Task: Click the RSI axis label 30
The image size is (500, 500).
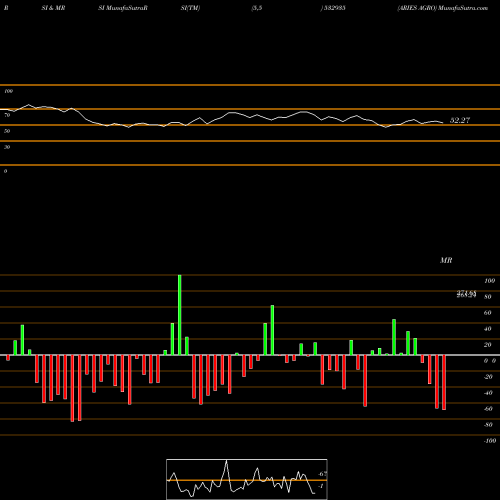Action: coord(7,147)
